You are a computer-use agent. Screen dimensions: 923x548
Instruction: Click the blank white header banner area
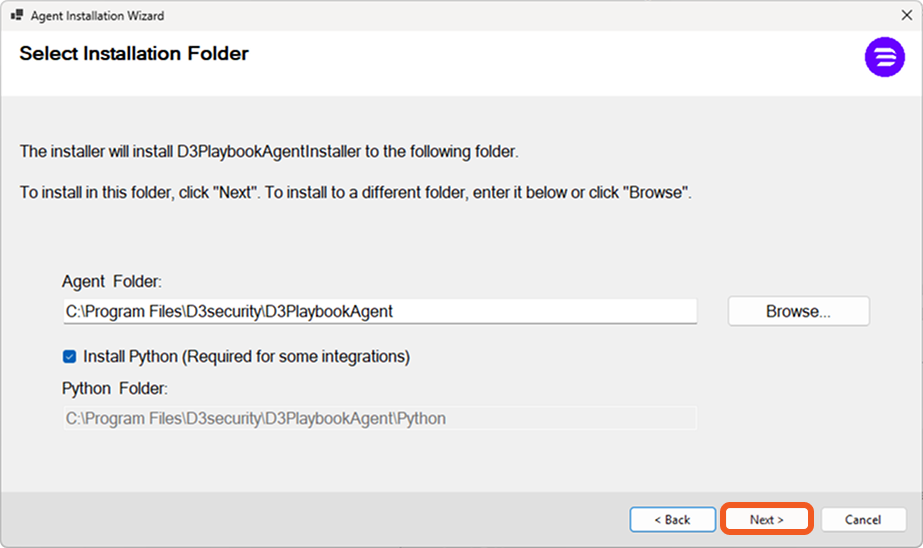pyautogui.click(x=550, y=62)
